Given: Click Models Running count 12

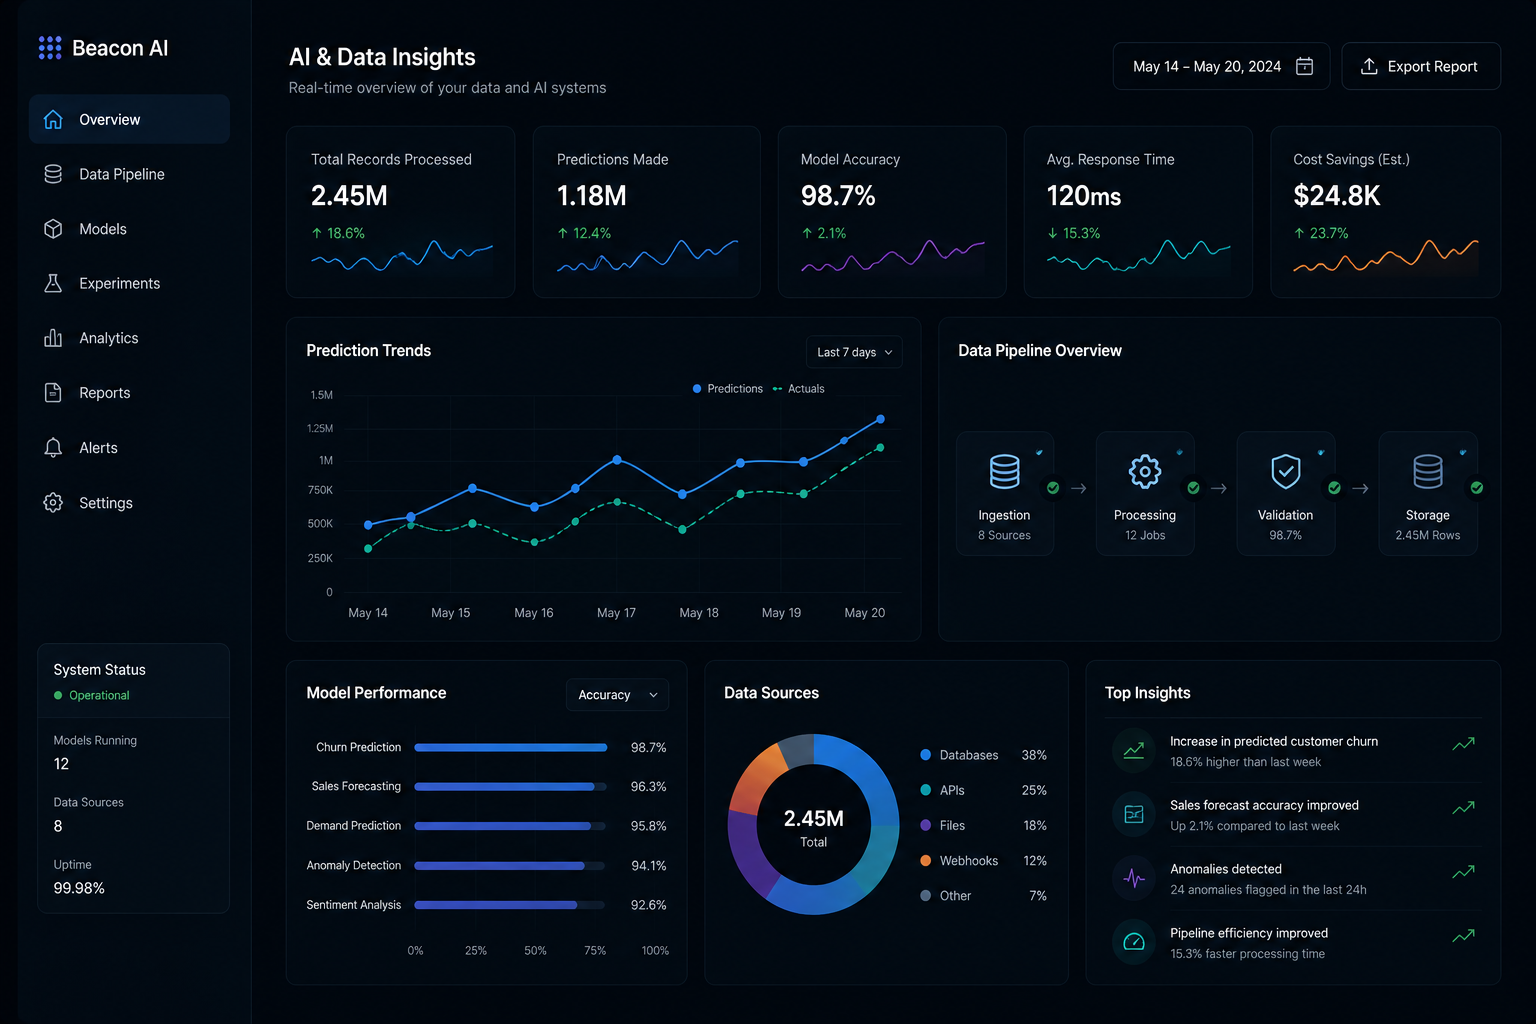Looking at the screenshot, I should pyautogui.click(x=61, y=764).
